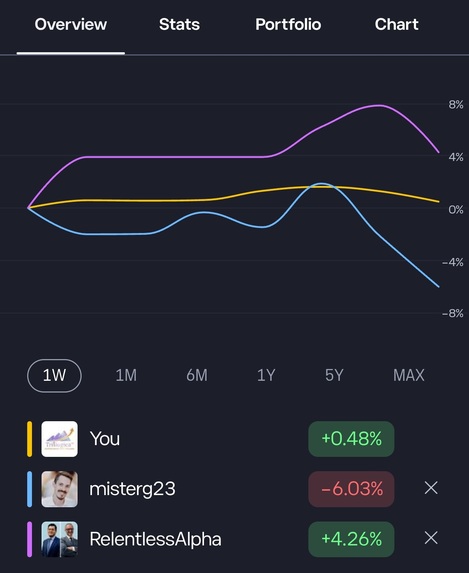Click the blue color bar for misterg23

tap(30, 489)
